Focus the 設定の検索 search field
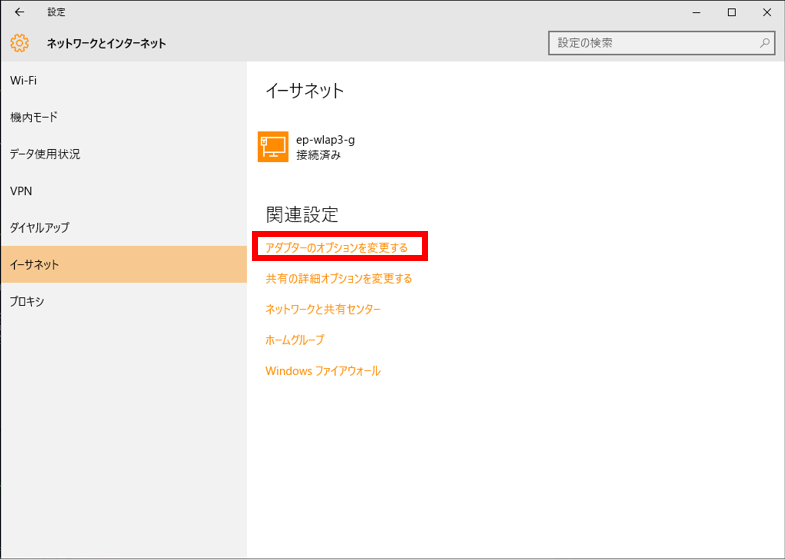Viewport: 785px width, 559px height. tap(661, 43)
